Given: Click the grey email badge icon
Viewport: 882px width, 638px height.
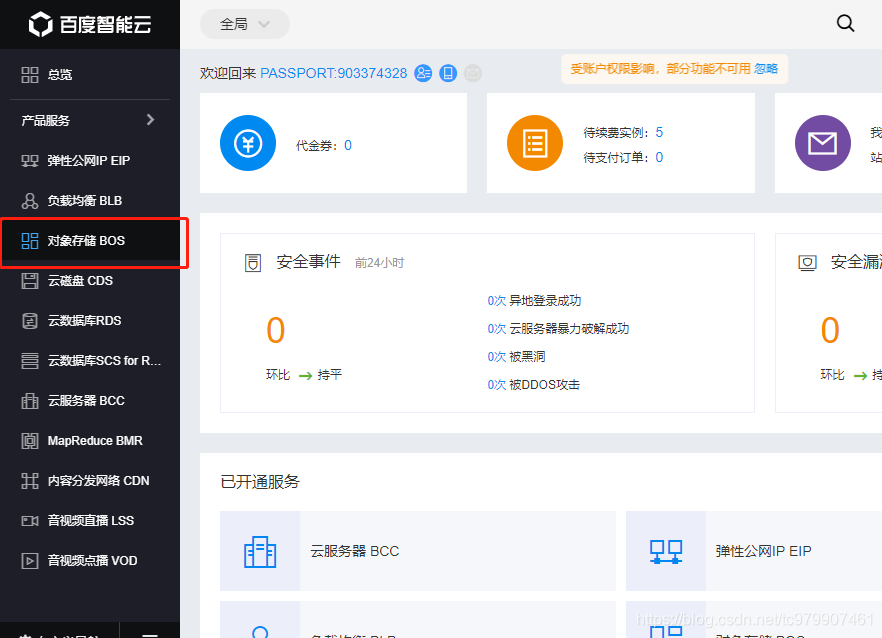Looking at the screenshot, I should [x=472, y=73].
